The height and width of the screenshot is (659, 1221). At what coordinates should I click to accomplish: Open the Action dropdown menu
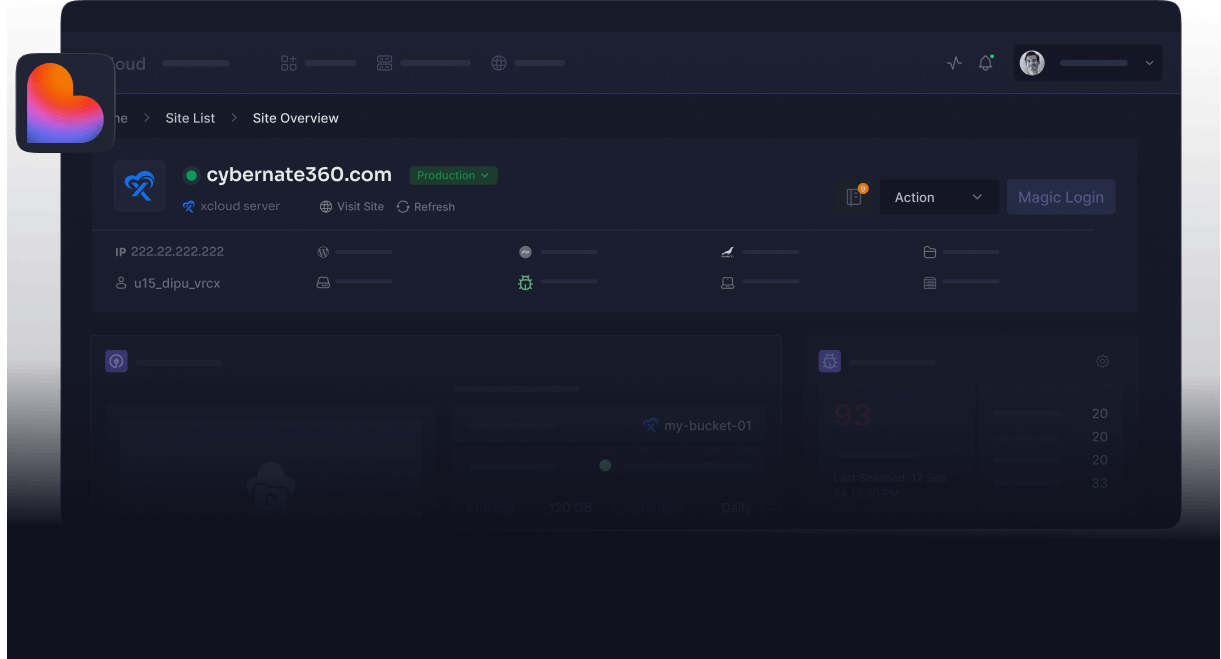[x=938, y=197]
